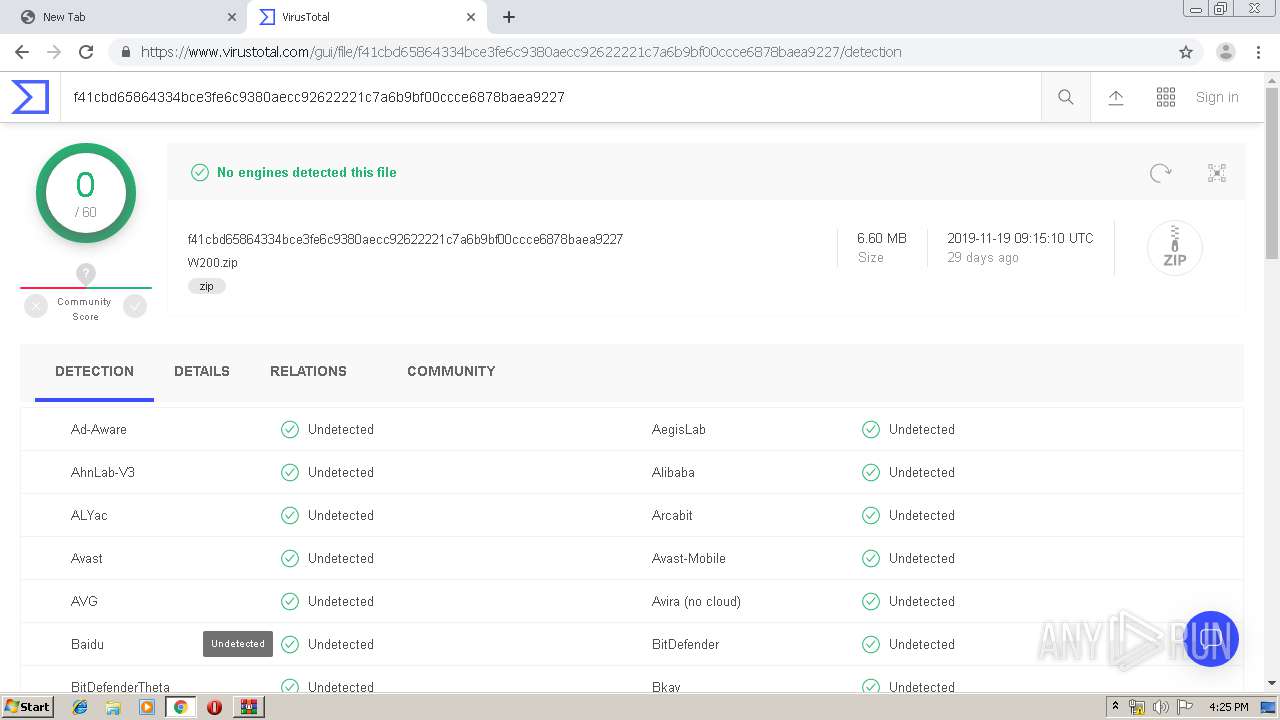Click the Baidu engine name
Image resolution: width=1280 pixels, height=720 pixels.
point(87,644)
